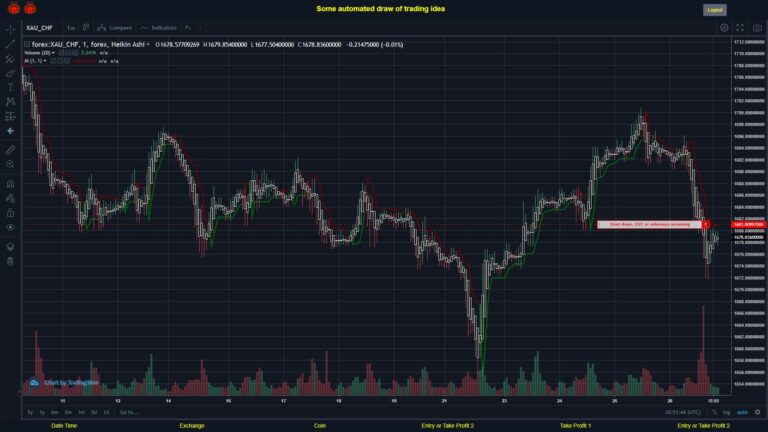Expand the Volume (20) legend dropdown

[x=53, y=53]
